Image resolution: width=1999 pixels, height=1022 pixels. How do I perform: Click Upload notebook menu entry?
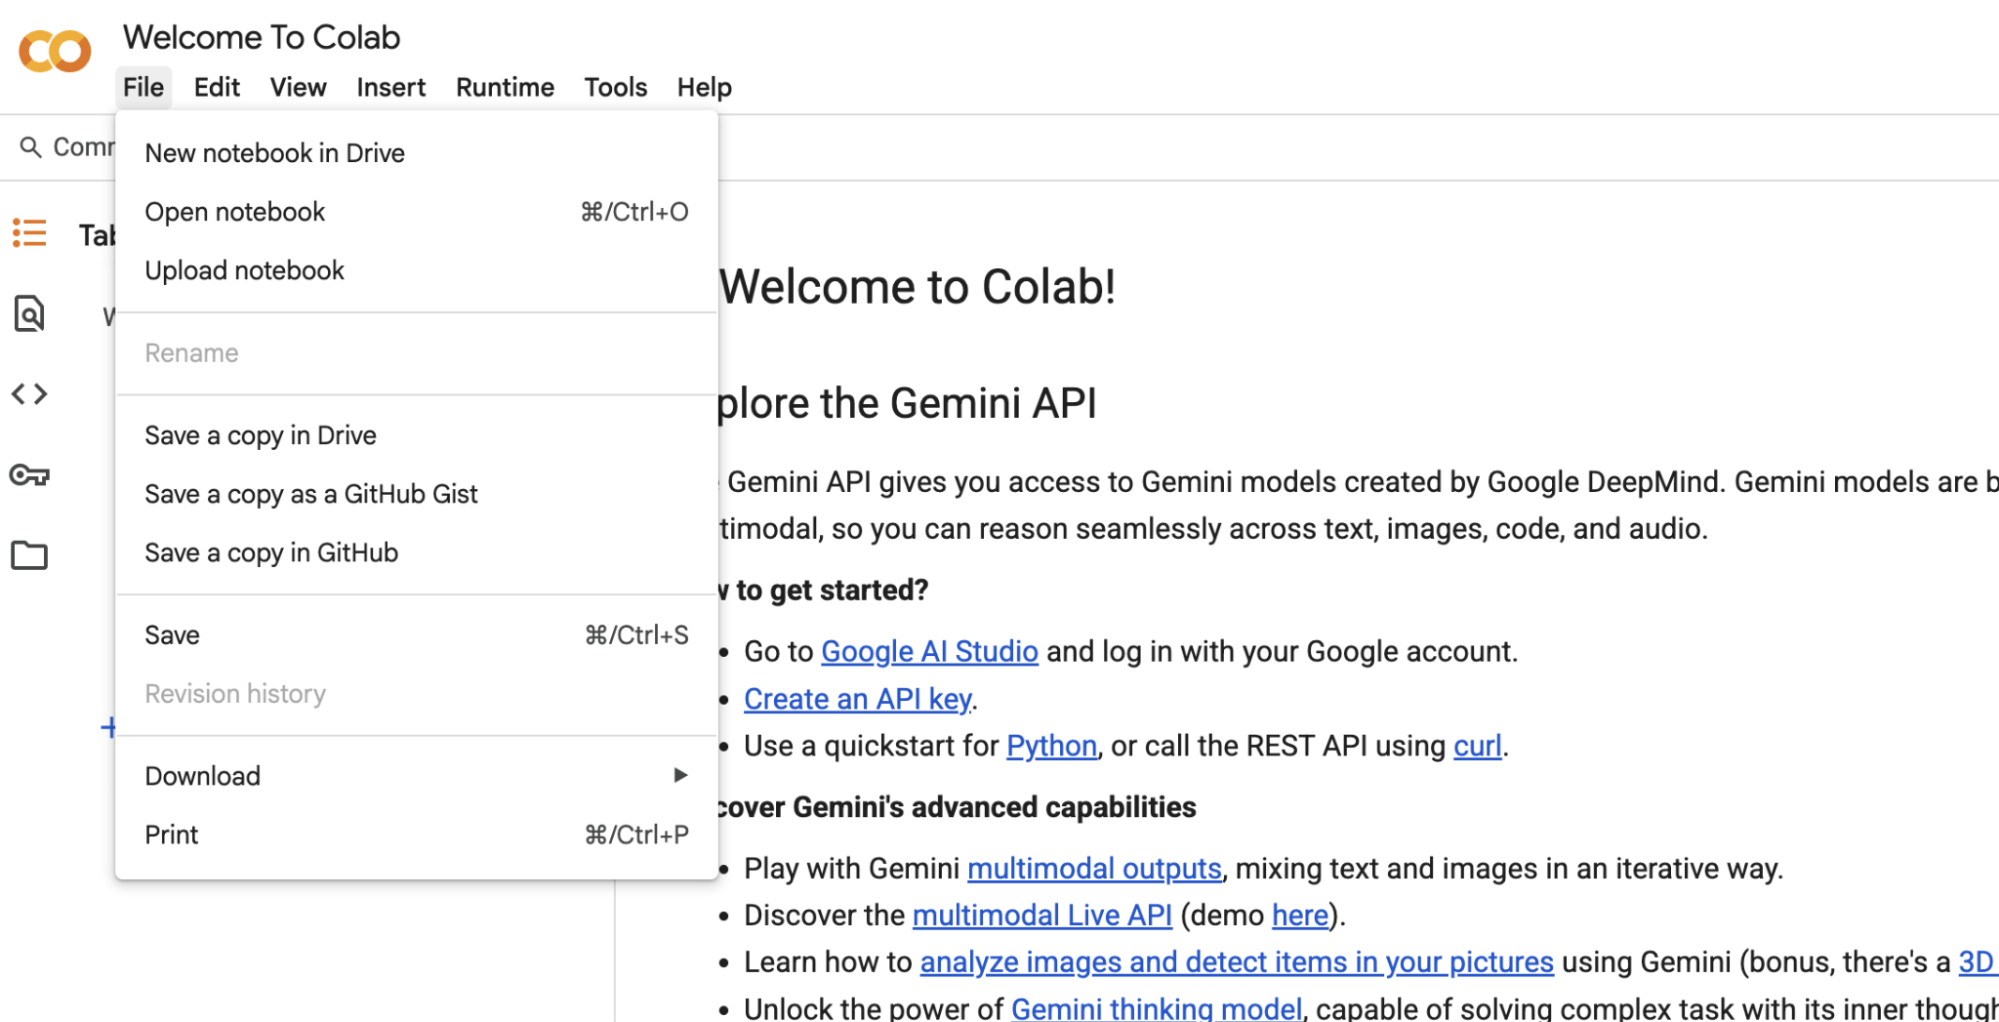tap(244, 271)
